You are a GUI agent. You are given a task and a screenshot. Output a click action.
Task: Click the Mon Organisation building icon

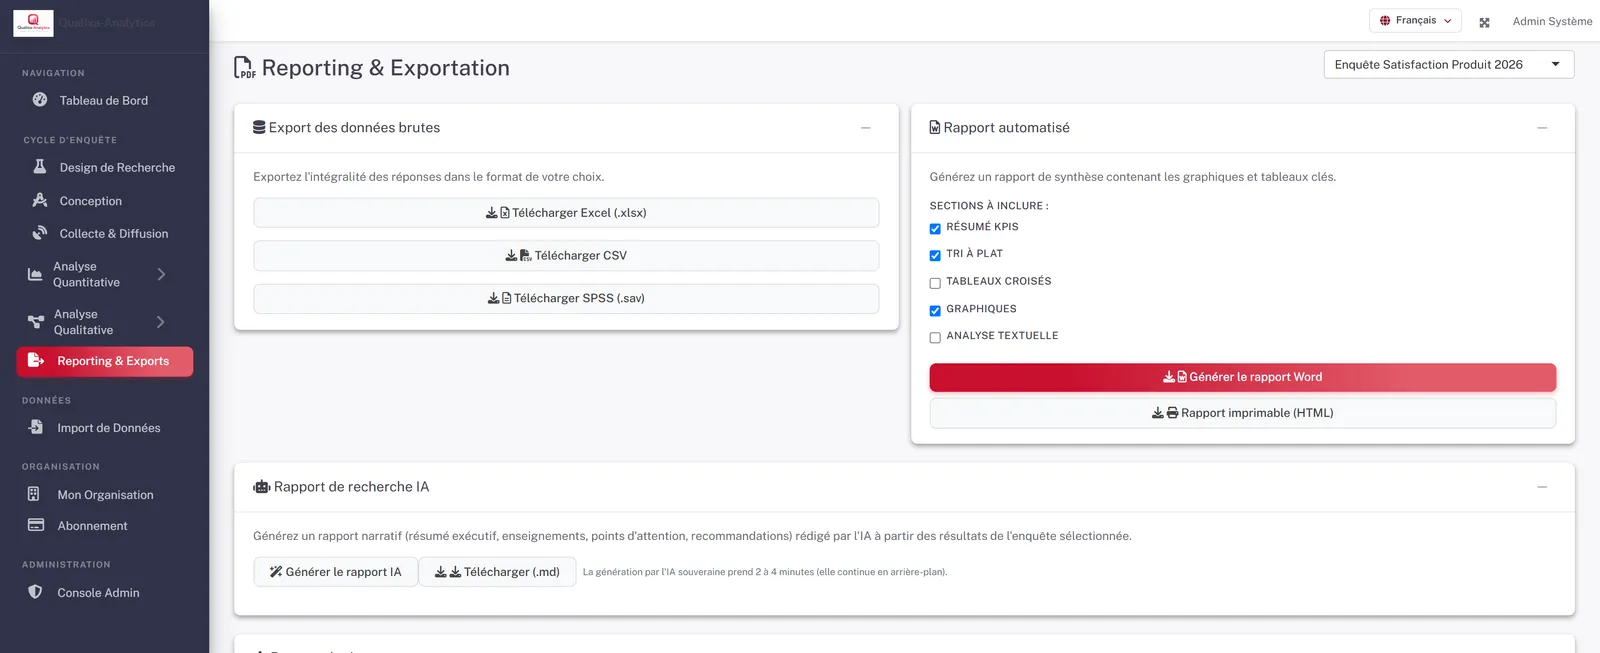[x=34, y=494]
